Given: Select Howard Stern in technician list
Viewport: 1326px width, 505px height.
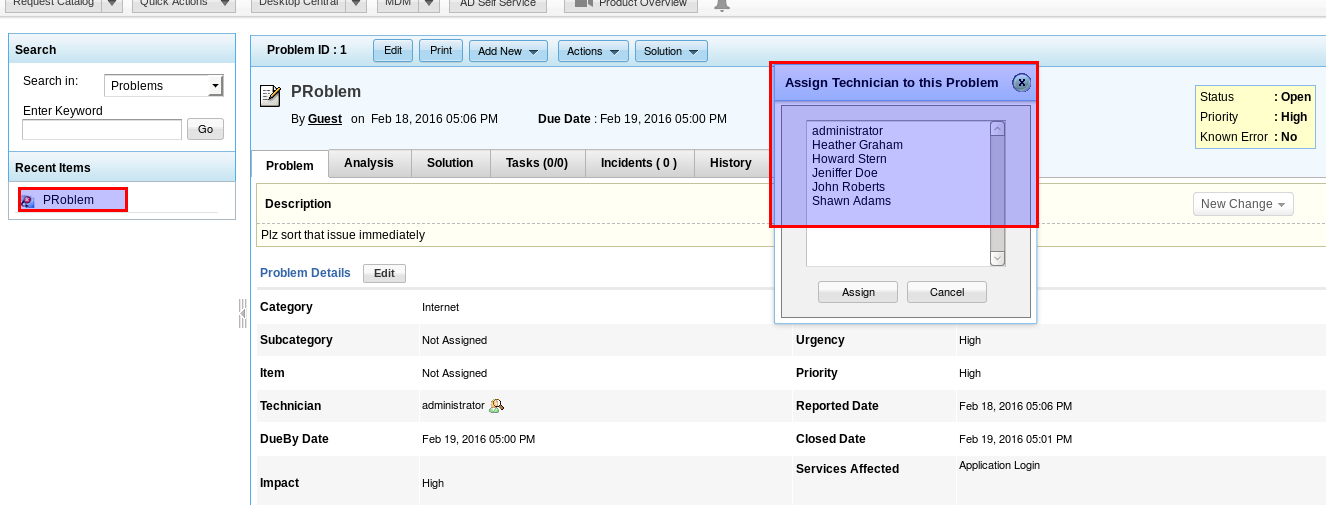Looking at the screenshot, I should click(849, 159).
